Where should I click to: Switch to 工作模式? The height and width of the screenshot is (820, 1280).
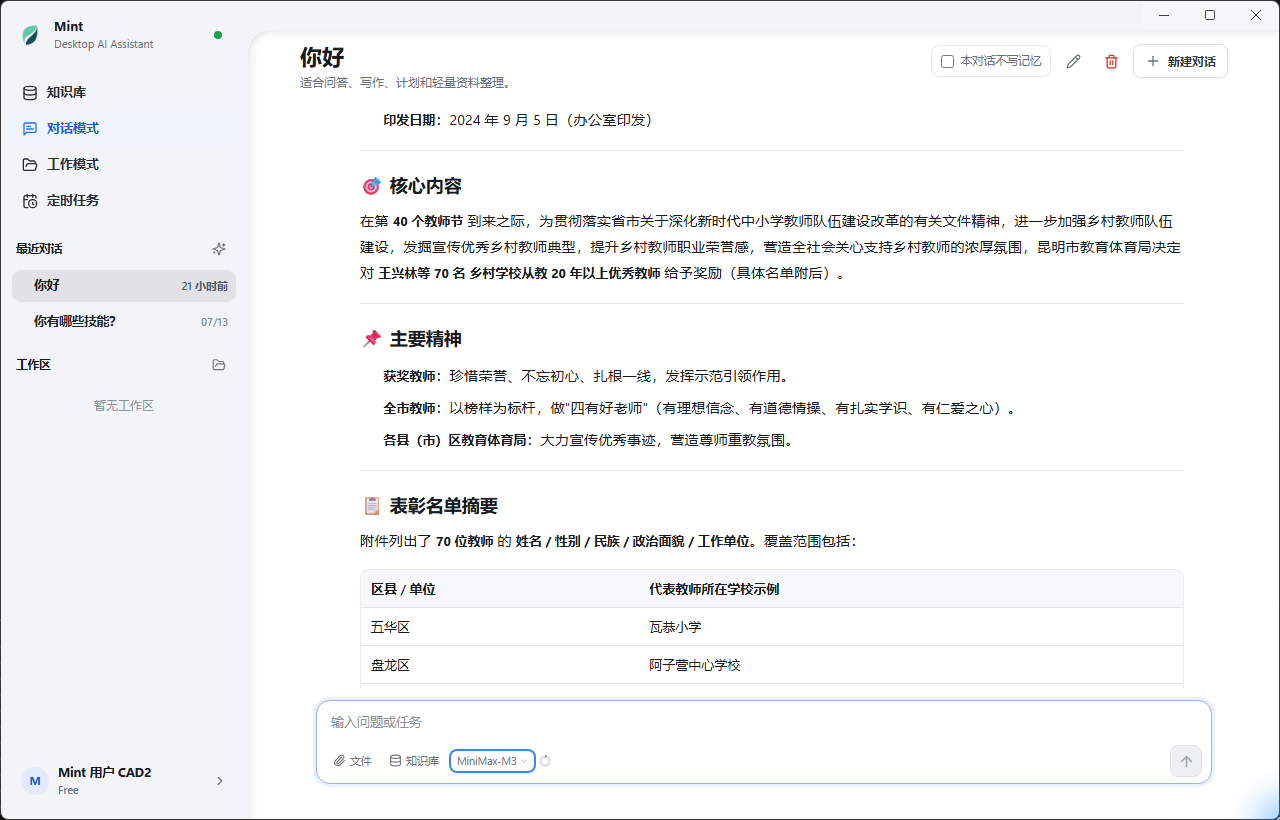point(124,164)
